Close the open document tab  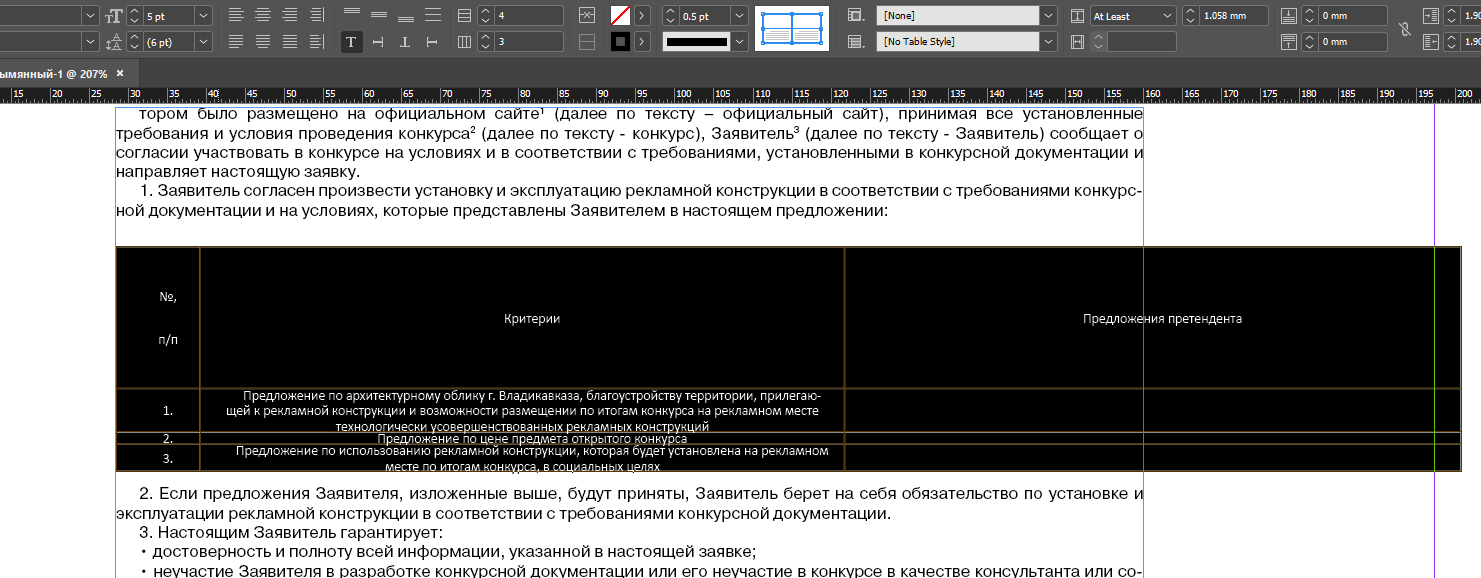[120, 74]
